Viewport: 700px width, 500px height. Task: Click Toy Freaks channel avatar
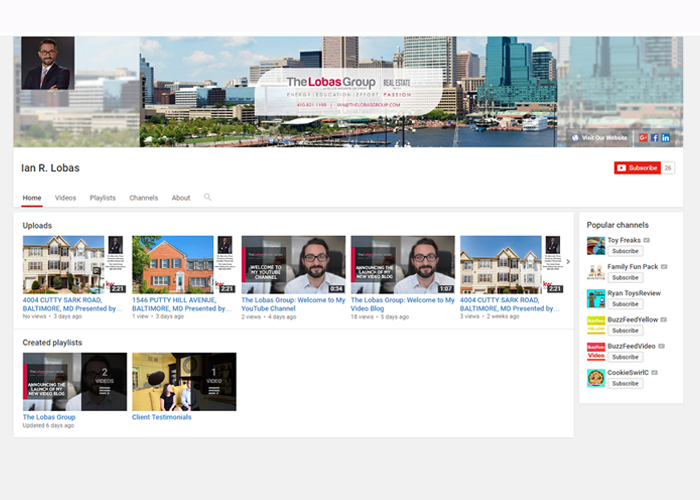pyautogui.click(x=596, y=246)
